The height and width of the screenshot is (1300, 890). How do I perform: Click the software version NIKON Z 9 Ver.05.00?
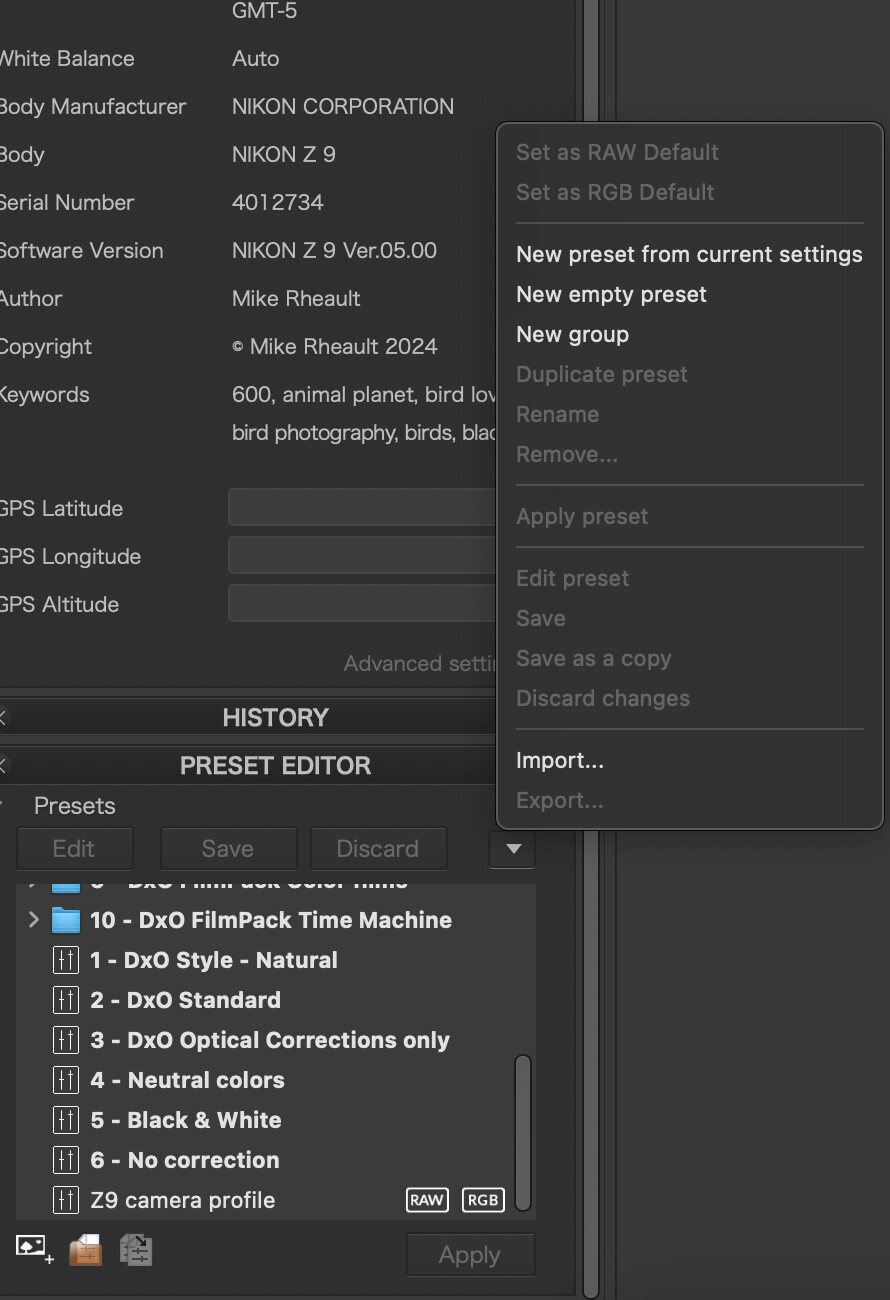pyautogui.click(x=334, y=250)
